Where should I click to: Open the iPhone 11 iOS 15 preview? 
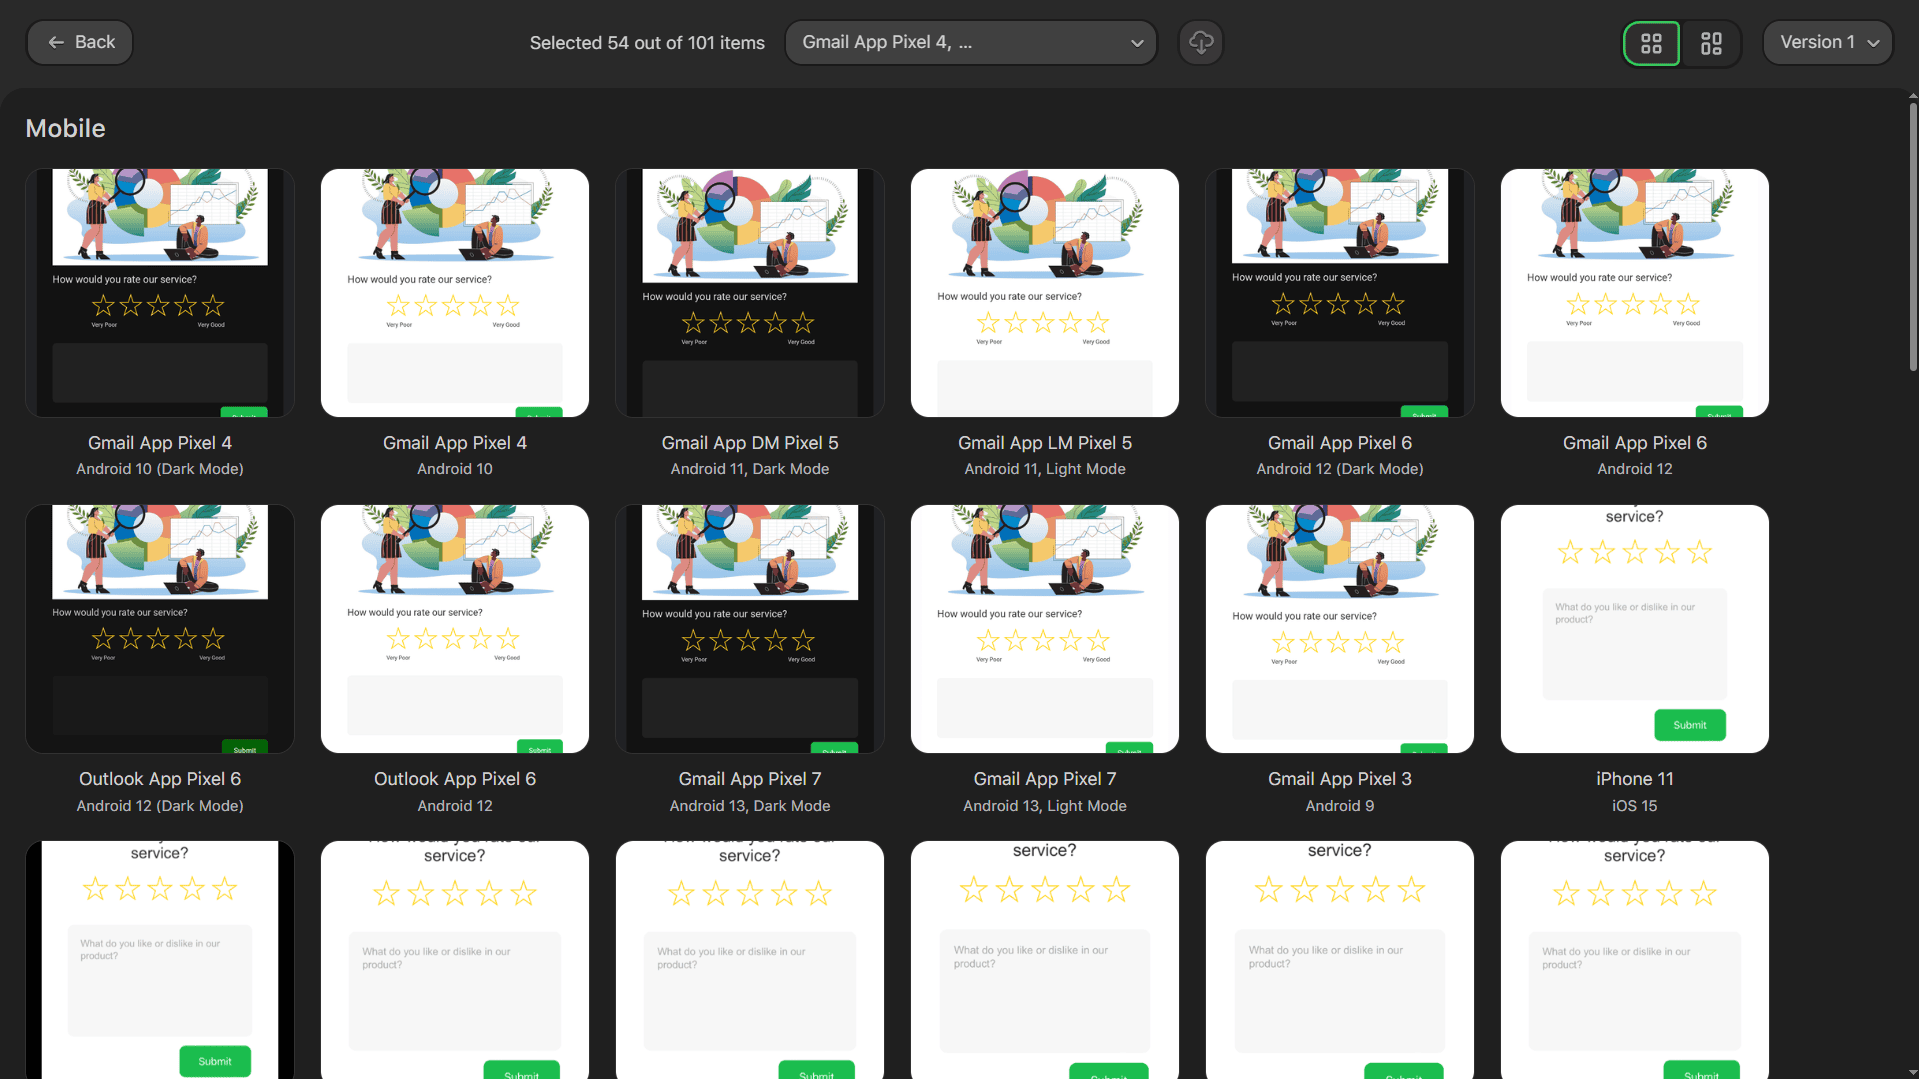coord(1635,629)
